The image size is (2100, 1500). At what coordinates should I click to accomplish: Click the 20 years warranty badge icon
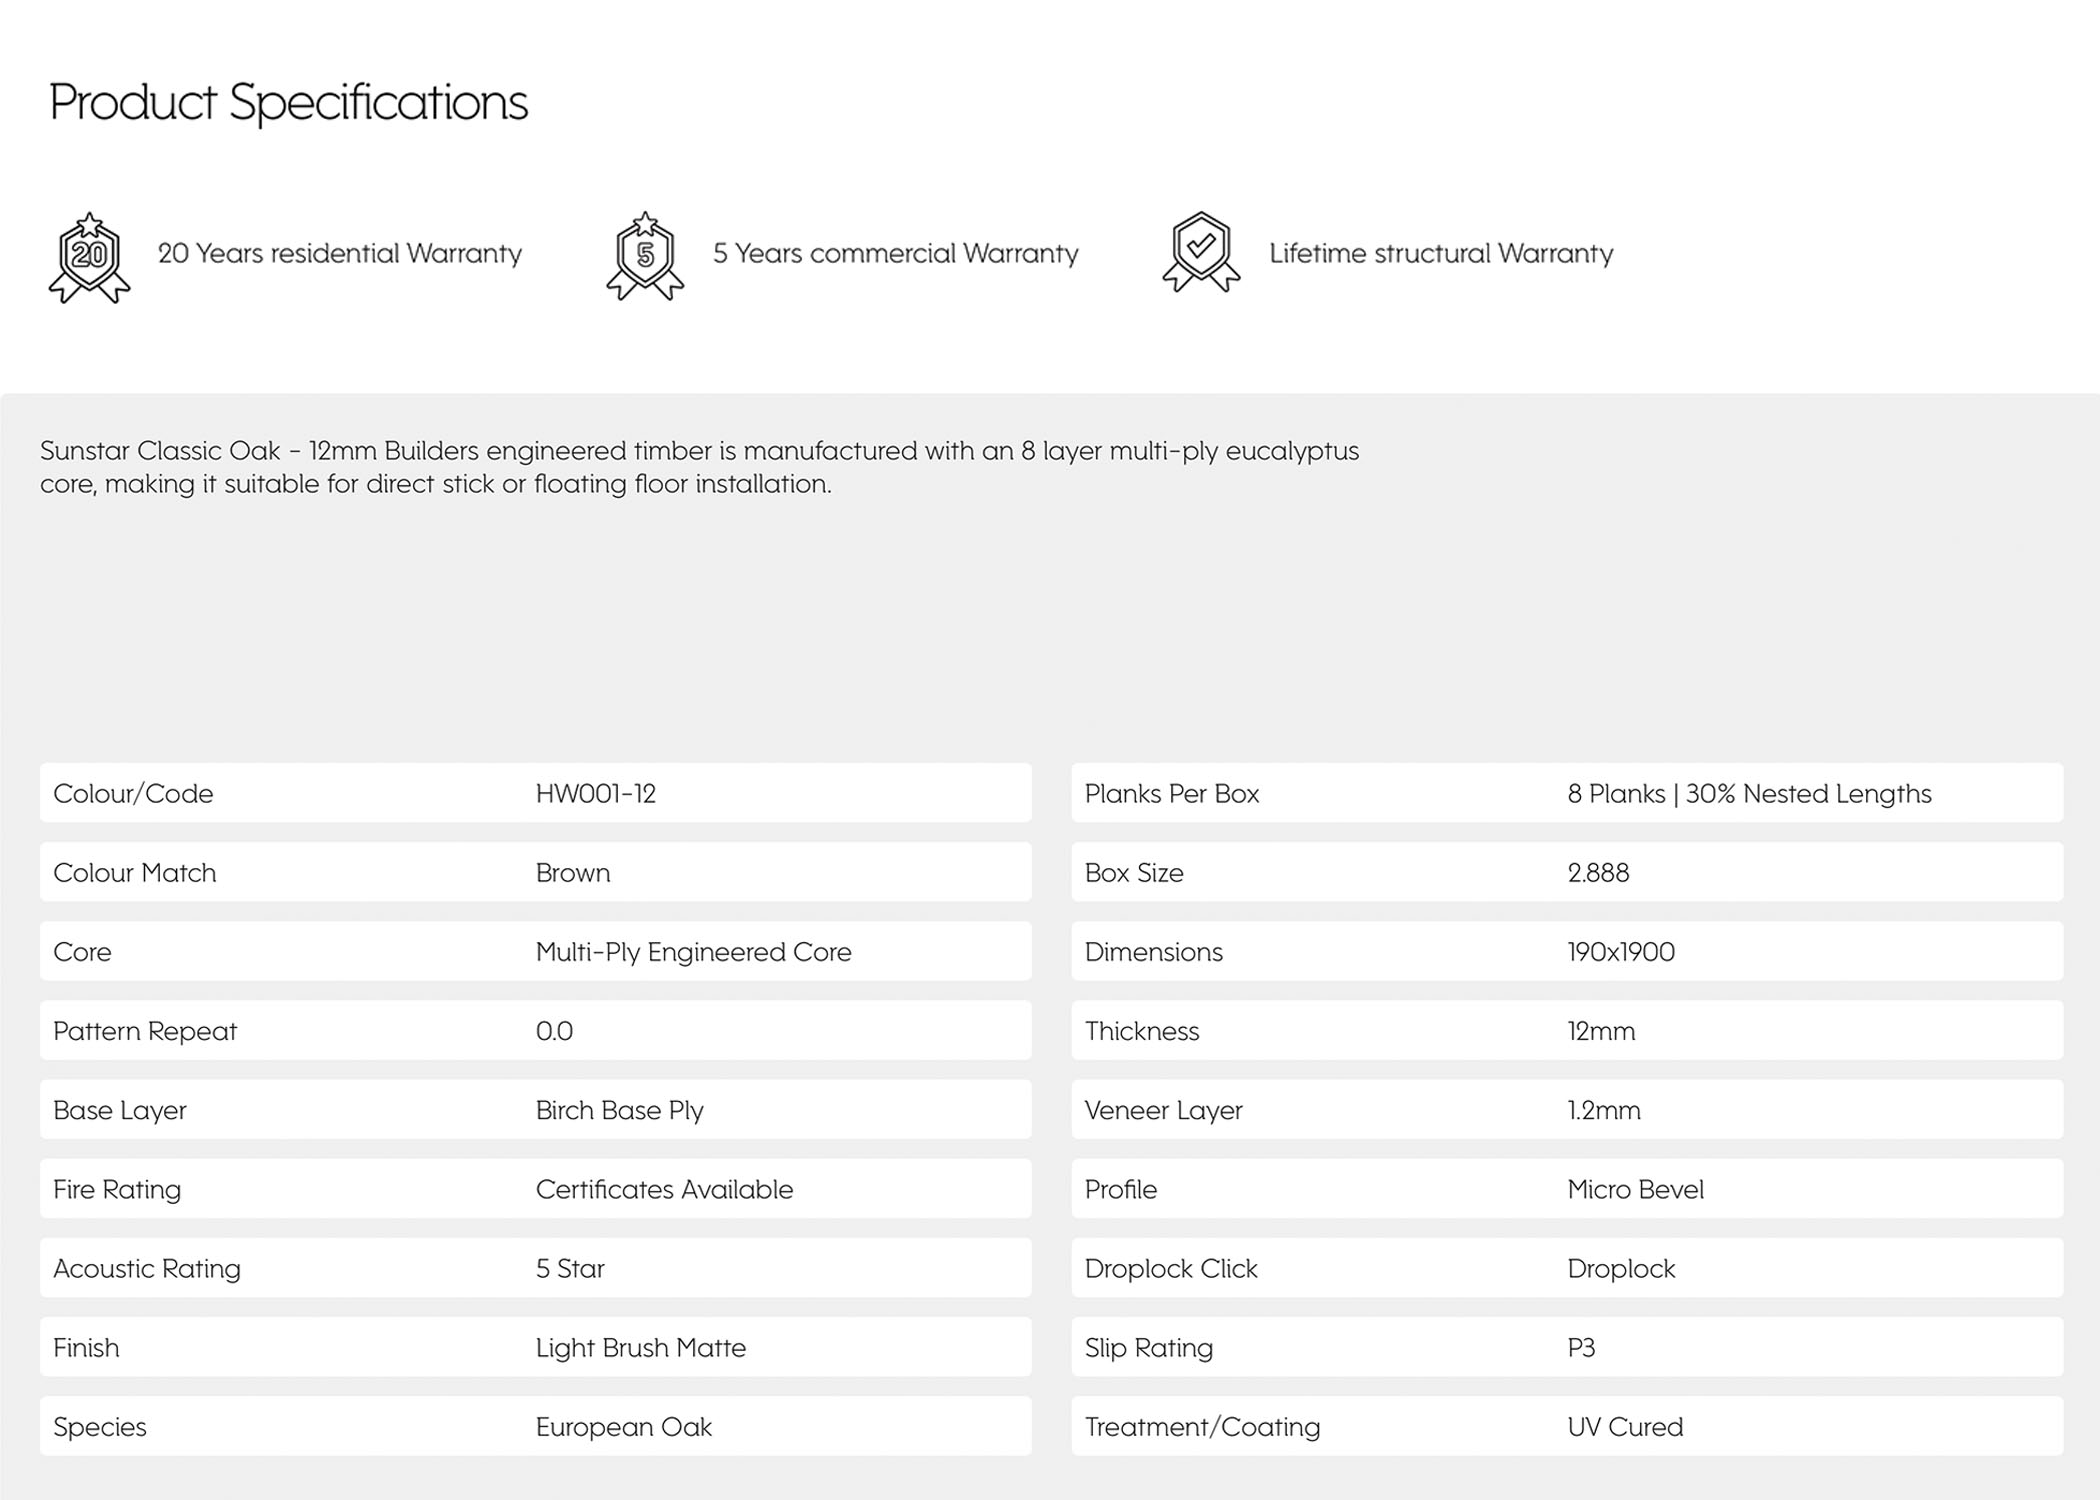pos(89,257)
